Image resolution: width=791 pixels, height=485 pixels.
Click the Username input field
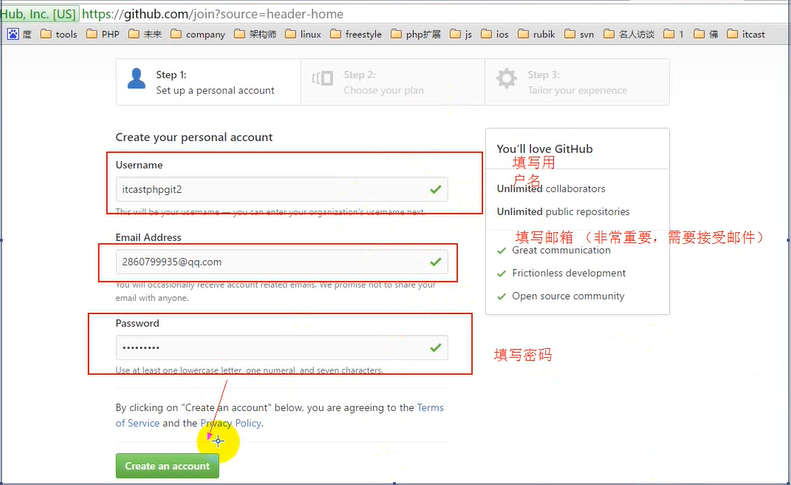(x=282, y=189)
